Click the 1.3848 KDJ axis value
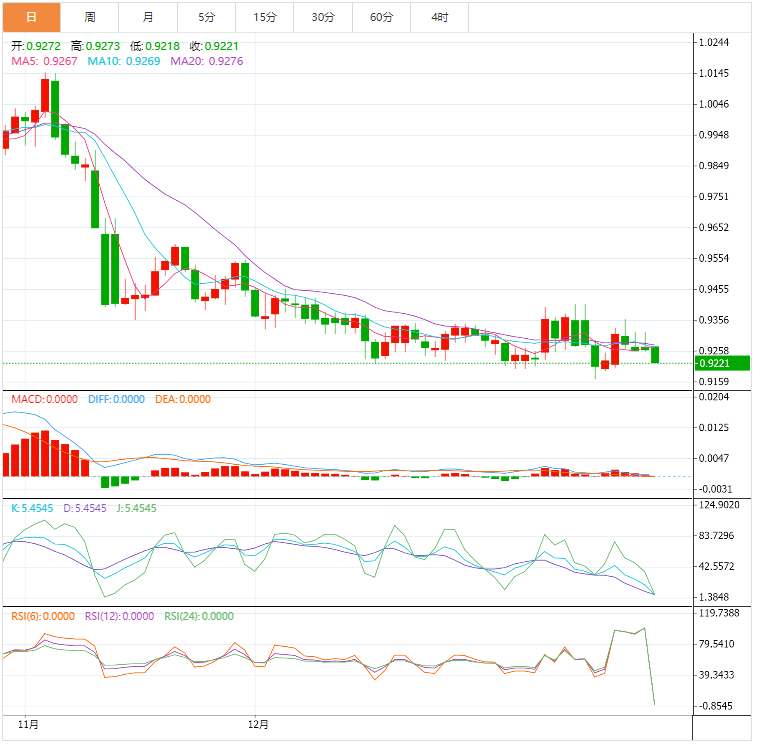 point(715,598)
